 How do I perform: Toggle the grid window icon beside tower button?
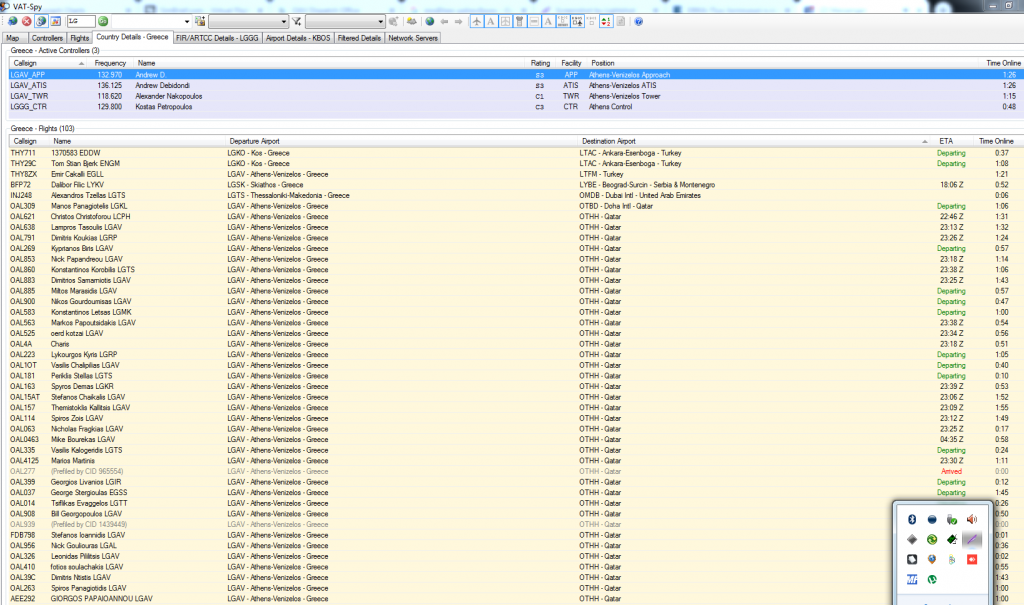tap(505, 22)
